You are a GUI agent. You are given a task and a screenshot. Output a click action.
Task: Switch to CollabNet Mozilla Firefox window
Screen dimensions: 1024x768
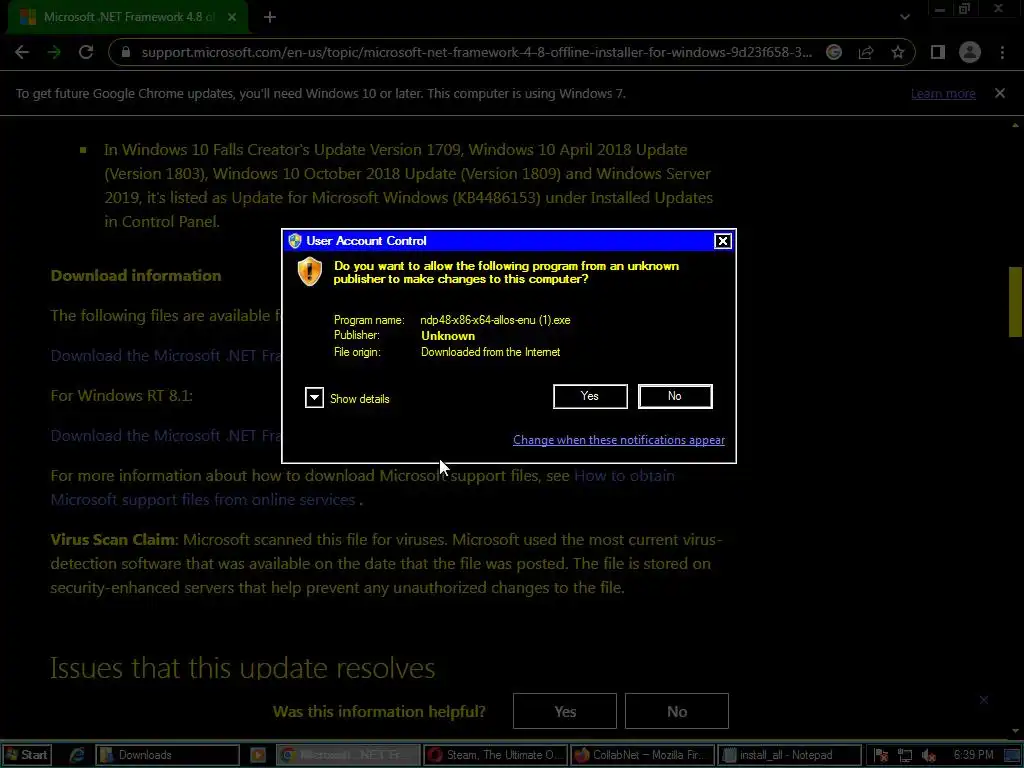pyautogui.click(x=643, y=755)
